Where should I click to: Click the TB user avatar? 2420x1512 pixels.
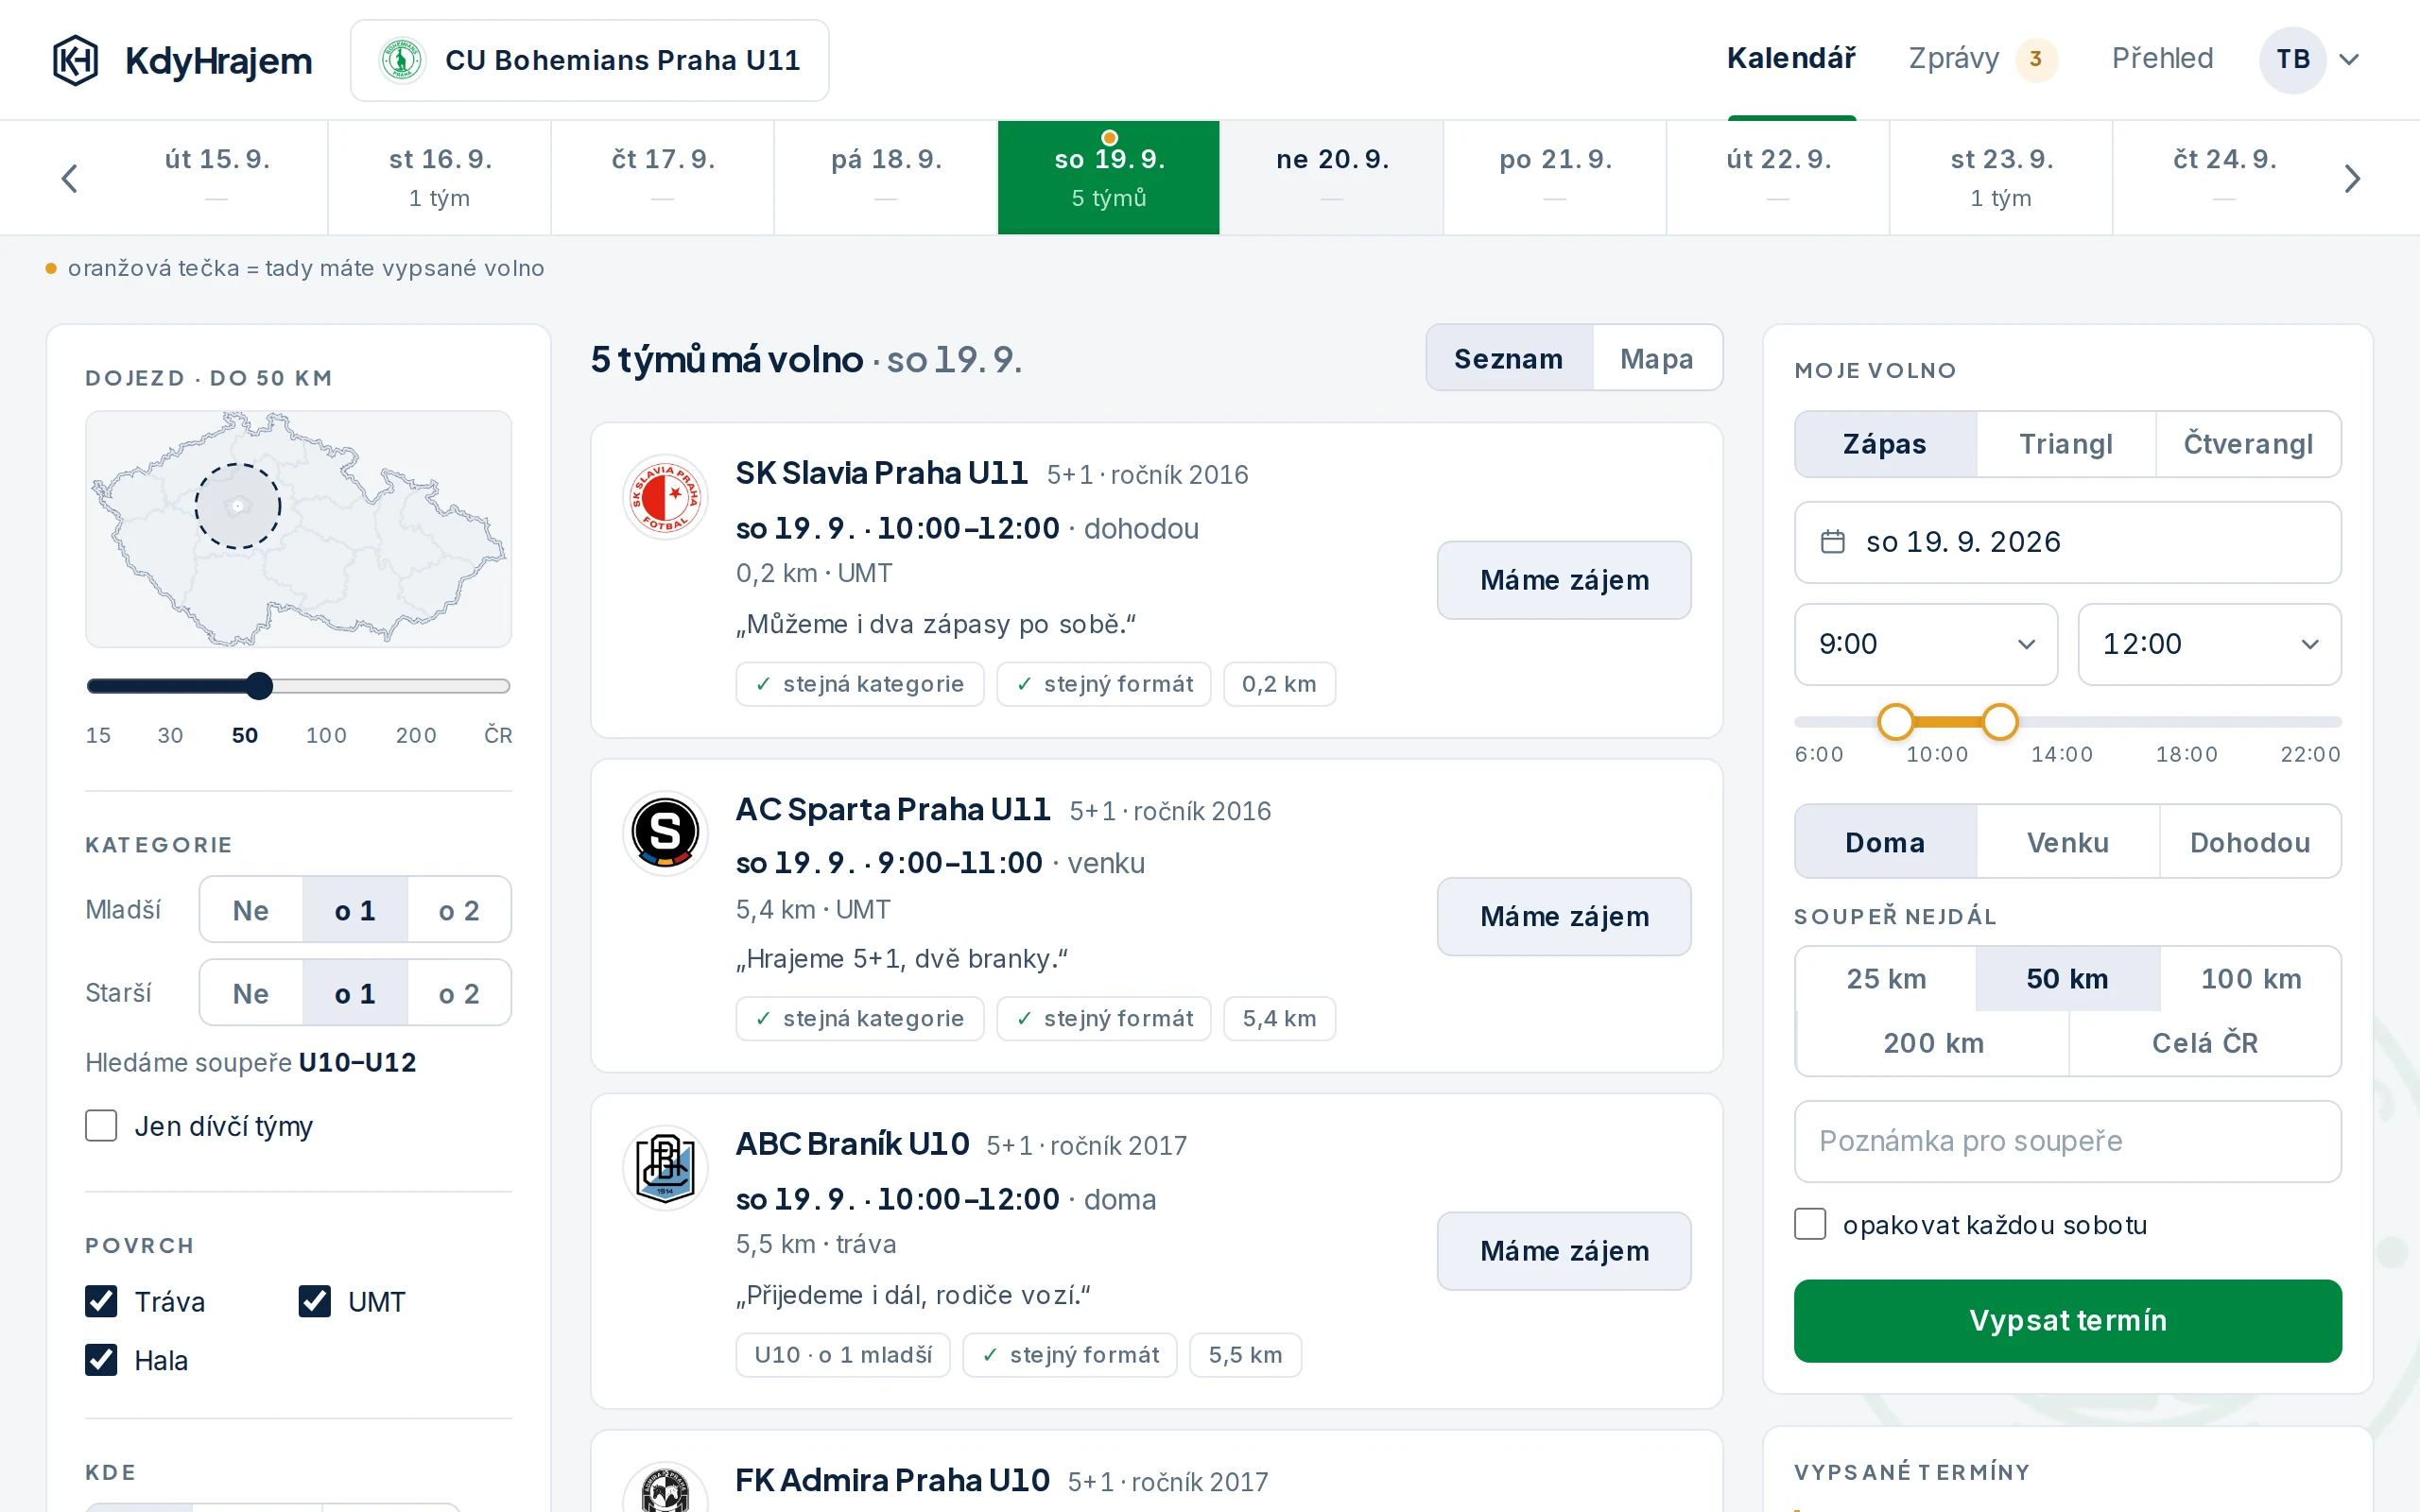[x=2293, y=60]
